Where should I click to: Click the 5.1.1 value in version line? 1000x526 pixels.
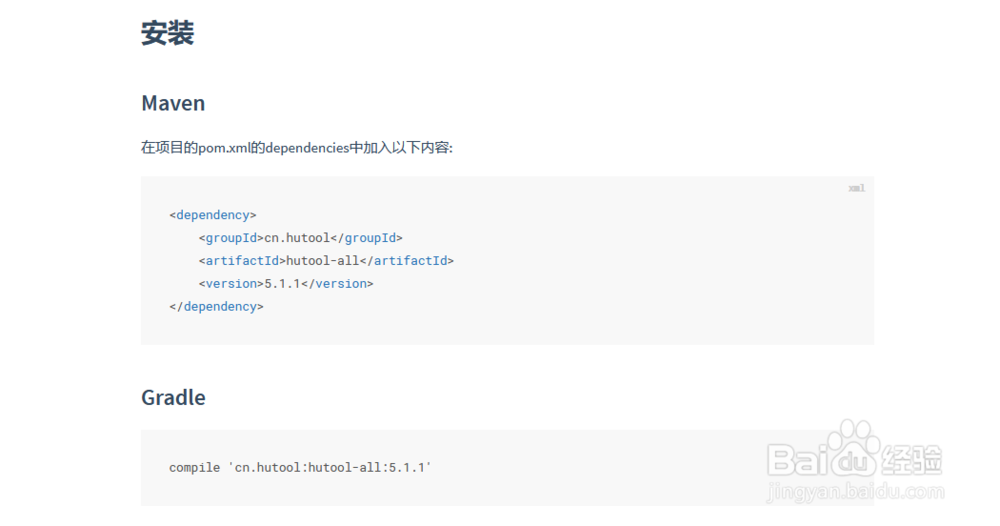pos(283,283)
